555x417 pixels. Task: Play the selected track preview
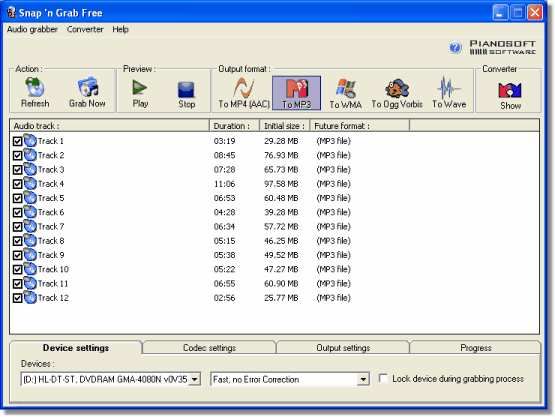(140, 93)
